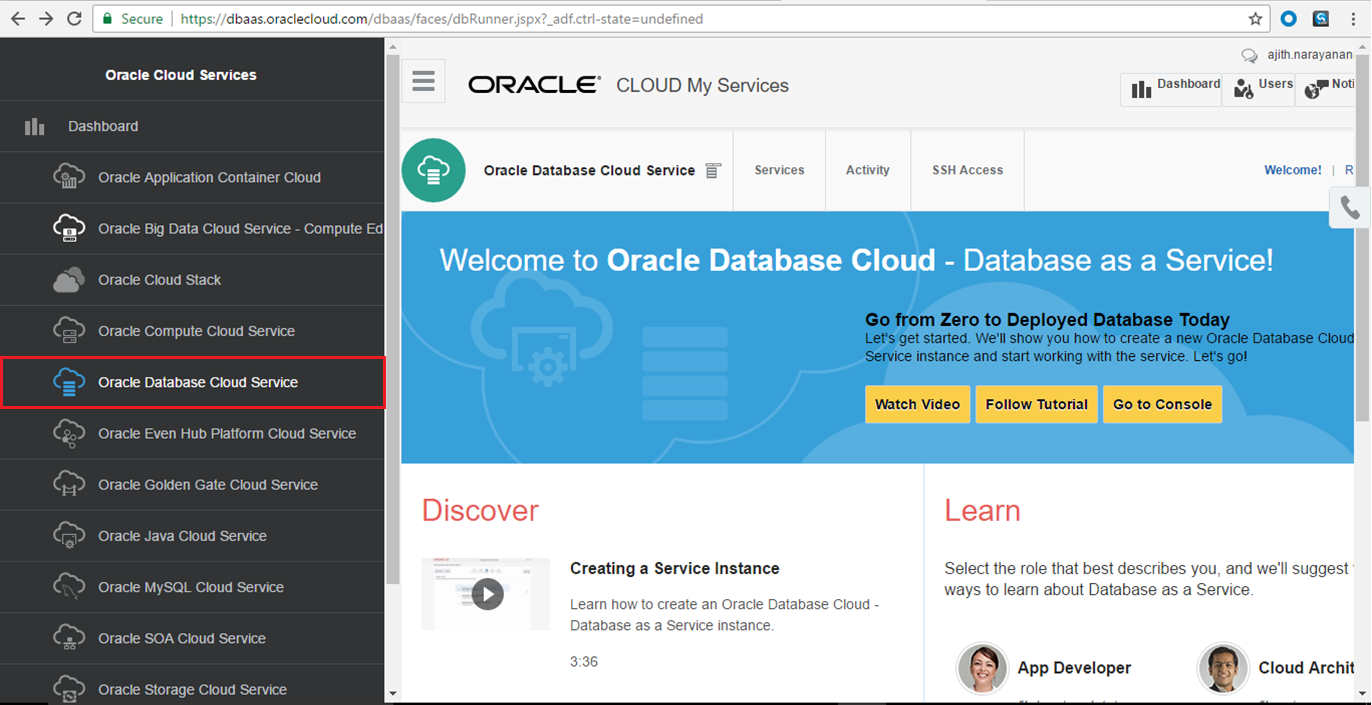Click the App Developer avatar
This screenshot has width=1372, height=705.
982,668
